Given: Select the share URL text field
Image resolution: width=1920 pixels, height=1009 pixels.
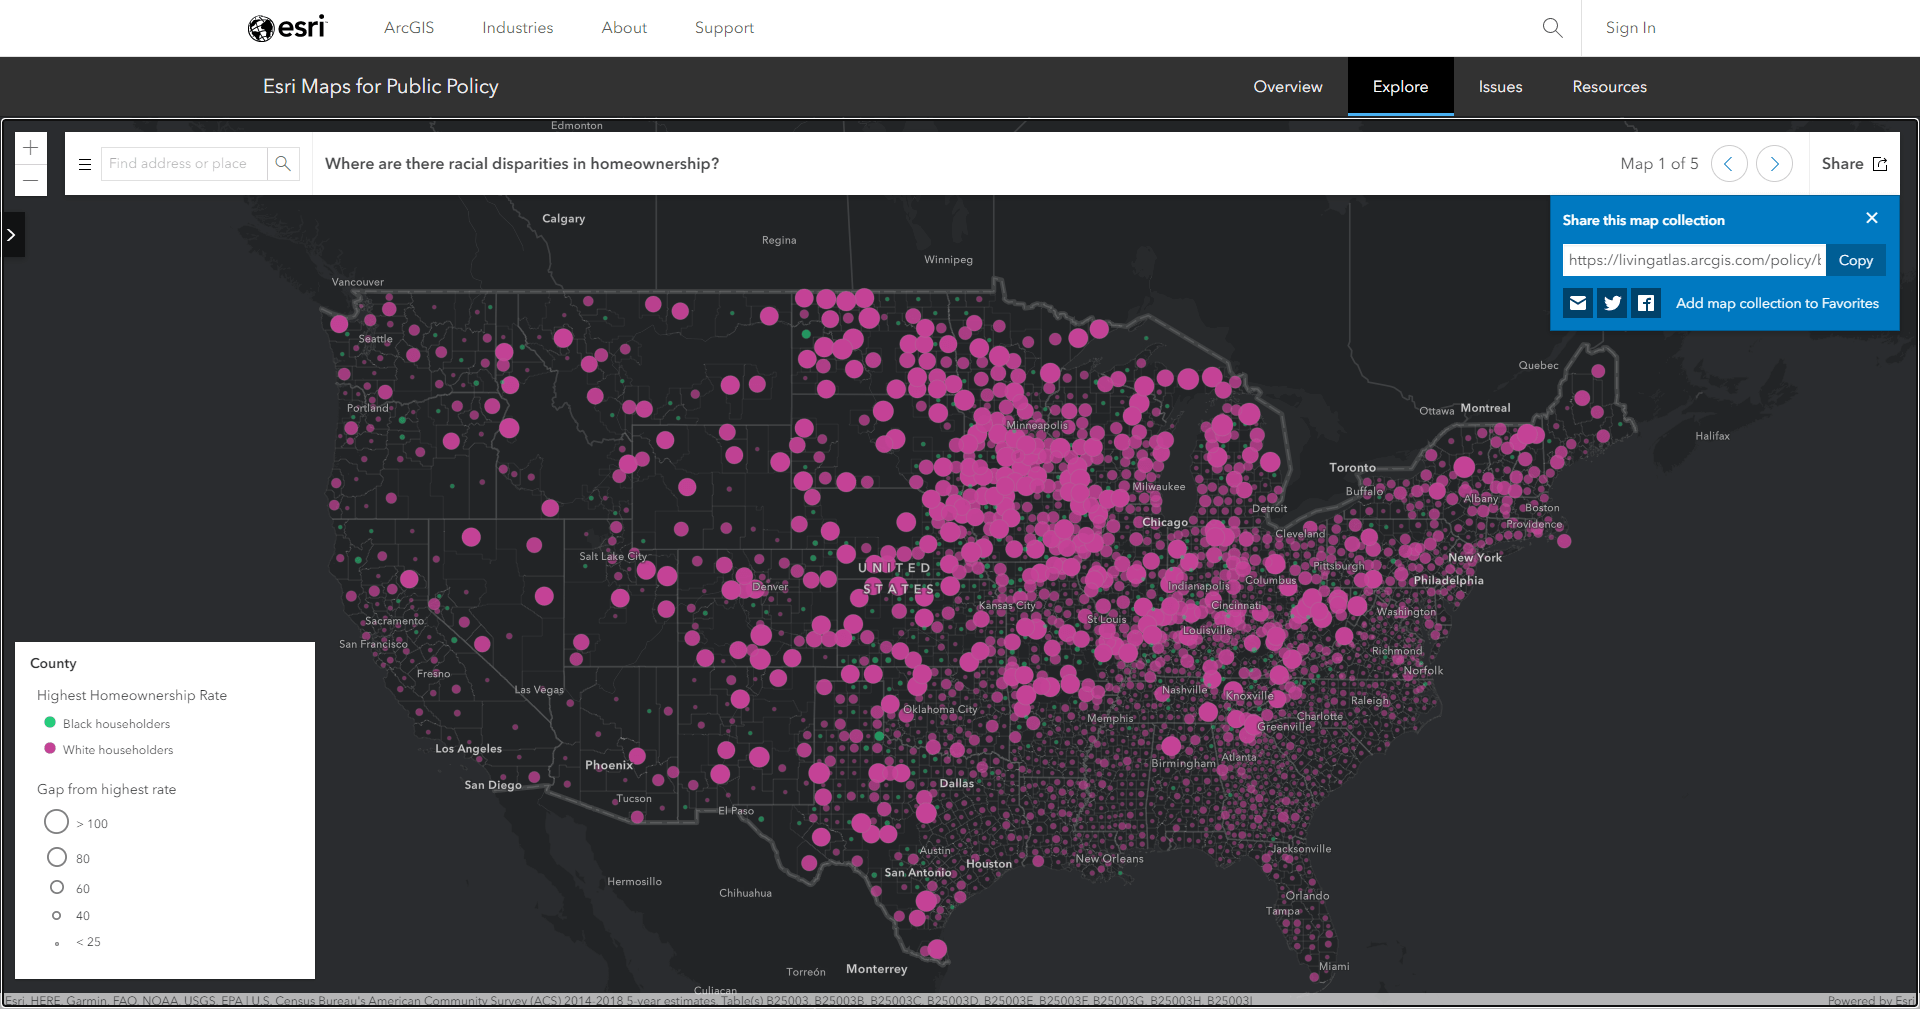Looking at the screenshot, I should point(1694,260).
